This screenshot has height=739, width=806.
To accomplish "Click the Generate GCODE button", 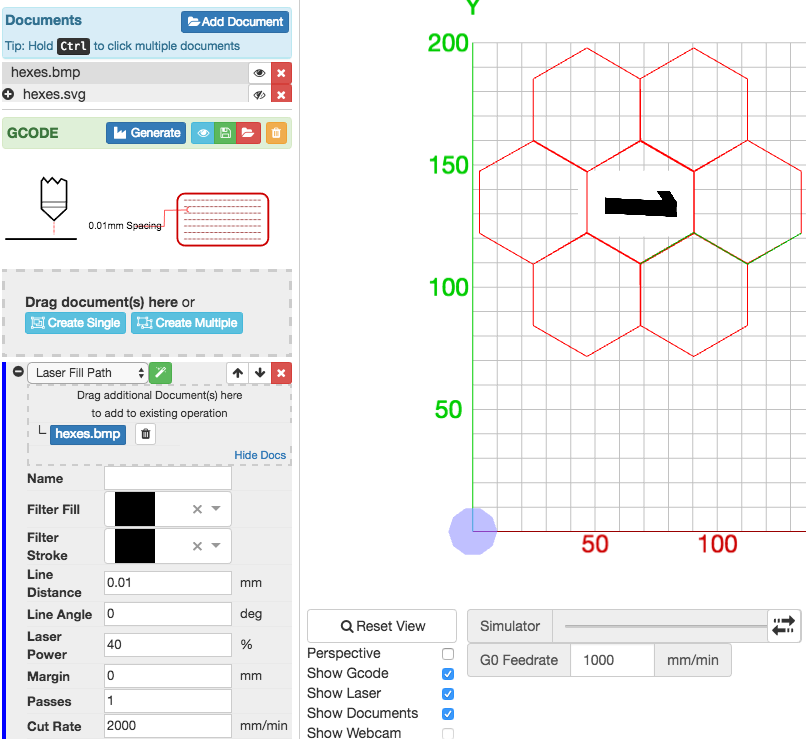I will click(146, 133).
